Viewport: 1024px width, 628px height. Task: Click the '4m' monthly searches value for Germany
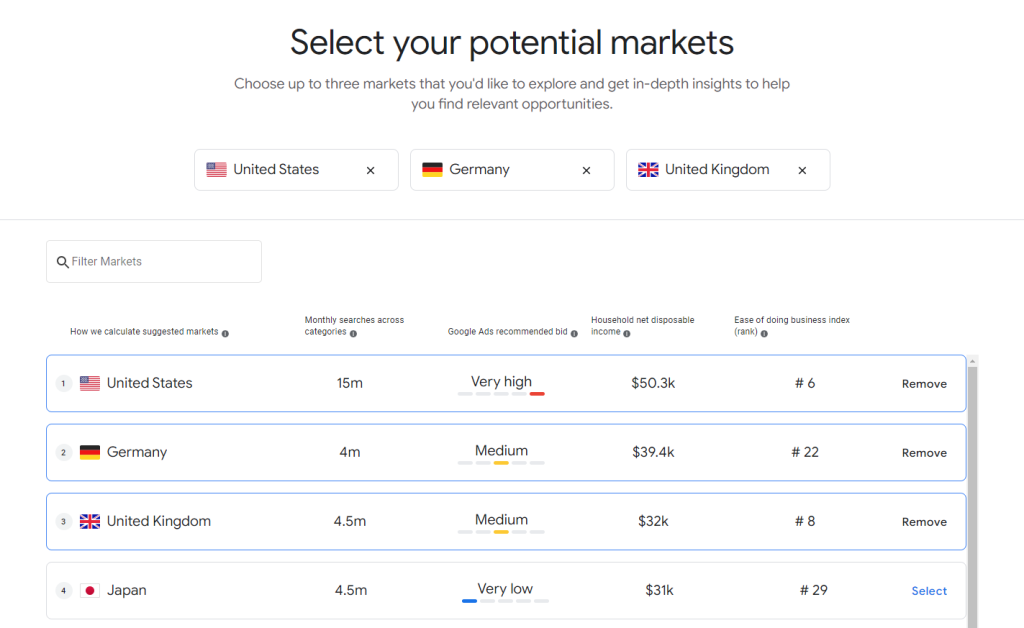point(350,452)
